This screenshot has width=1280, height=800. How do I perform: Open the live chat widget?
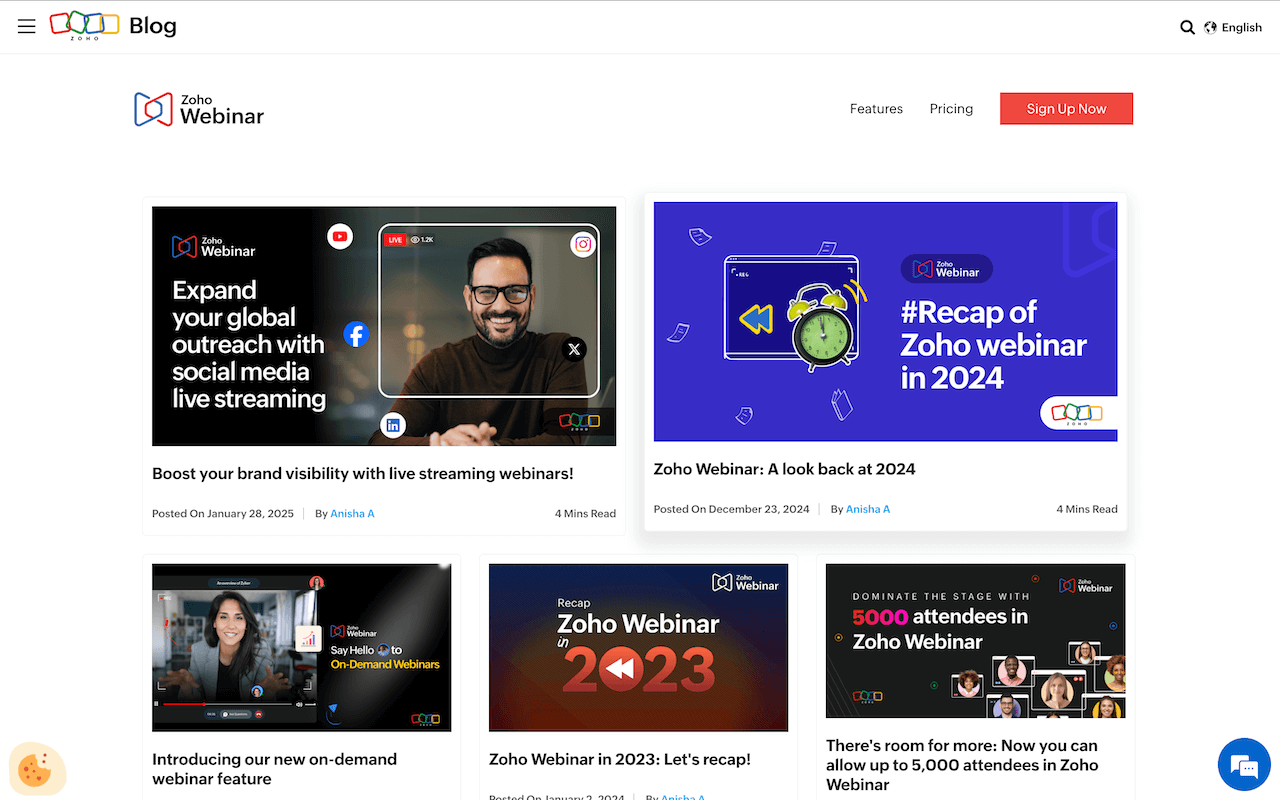click(x=1243, y=764)
